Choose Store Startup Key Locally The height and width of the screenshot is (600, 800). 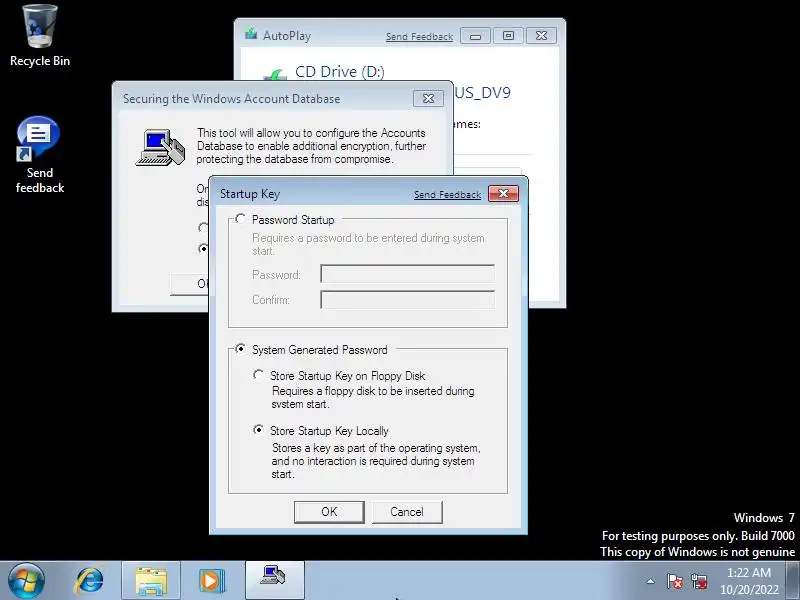259,430
